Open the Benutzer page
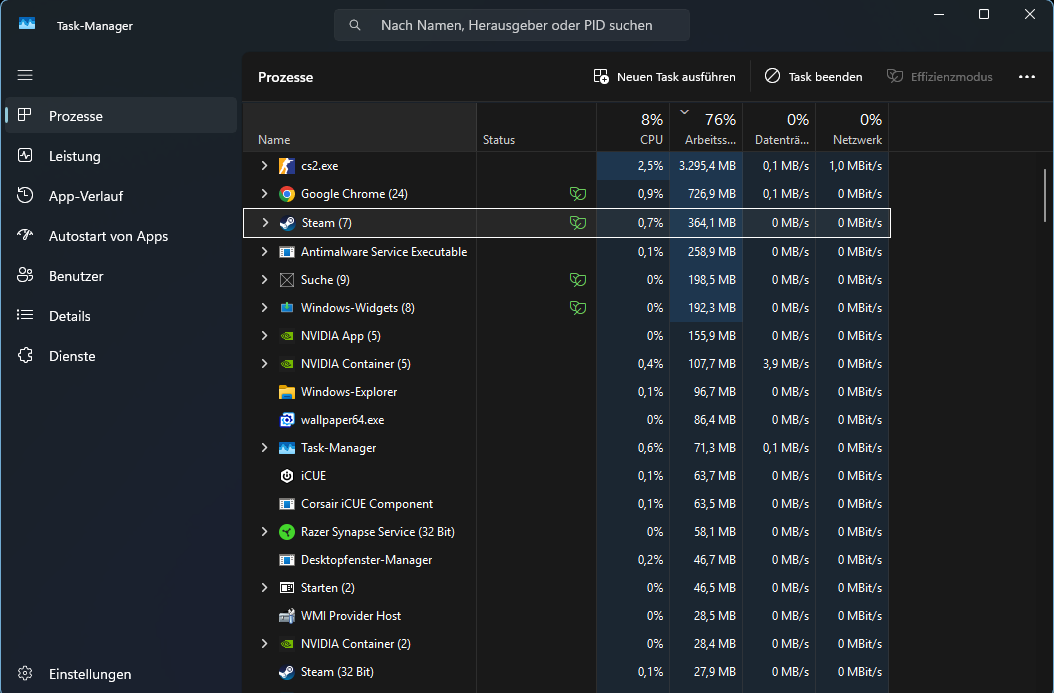Image resolution: width=1054 pixels, height=693 pixels. pos(121,276)
